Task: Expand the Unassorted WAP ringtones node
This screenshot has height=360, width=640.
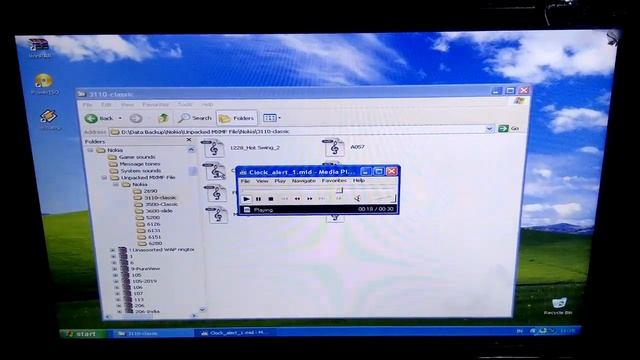Action: pos(112,250)
